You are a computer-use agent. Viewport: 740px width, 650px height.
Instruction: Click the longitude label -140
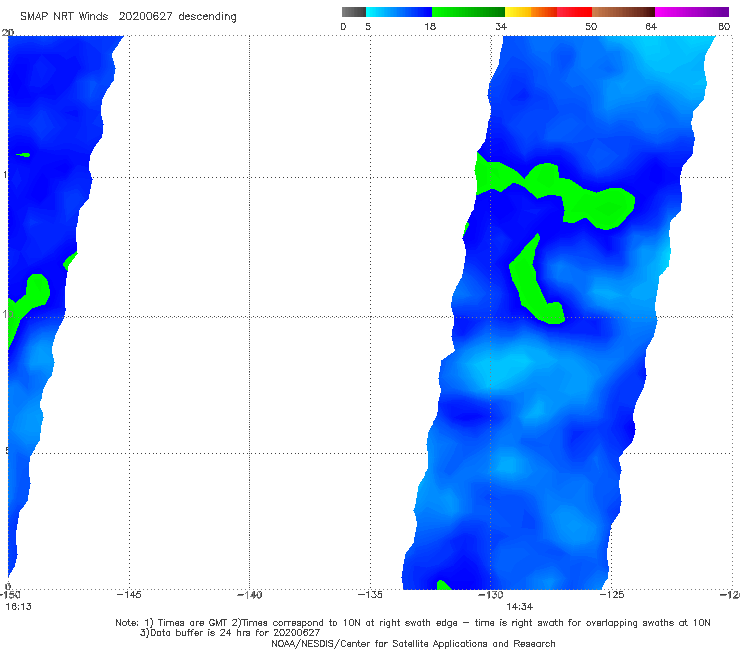(x=249, y=595)
